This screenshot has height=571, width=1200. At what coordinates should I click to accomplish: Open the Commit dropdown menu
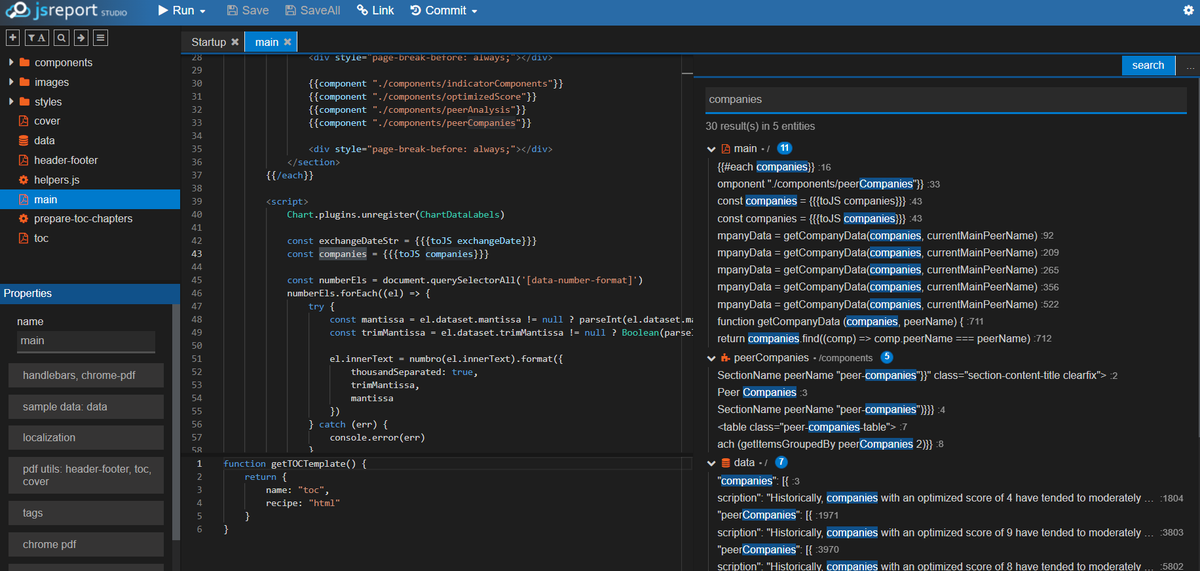click(443, 11)
